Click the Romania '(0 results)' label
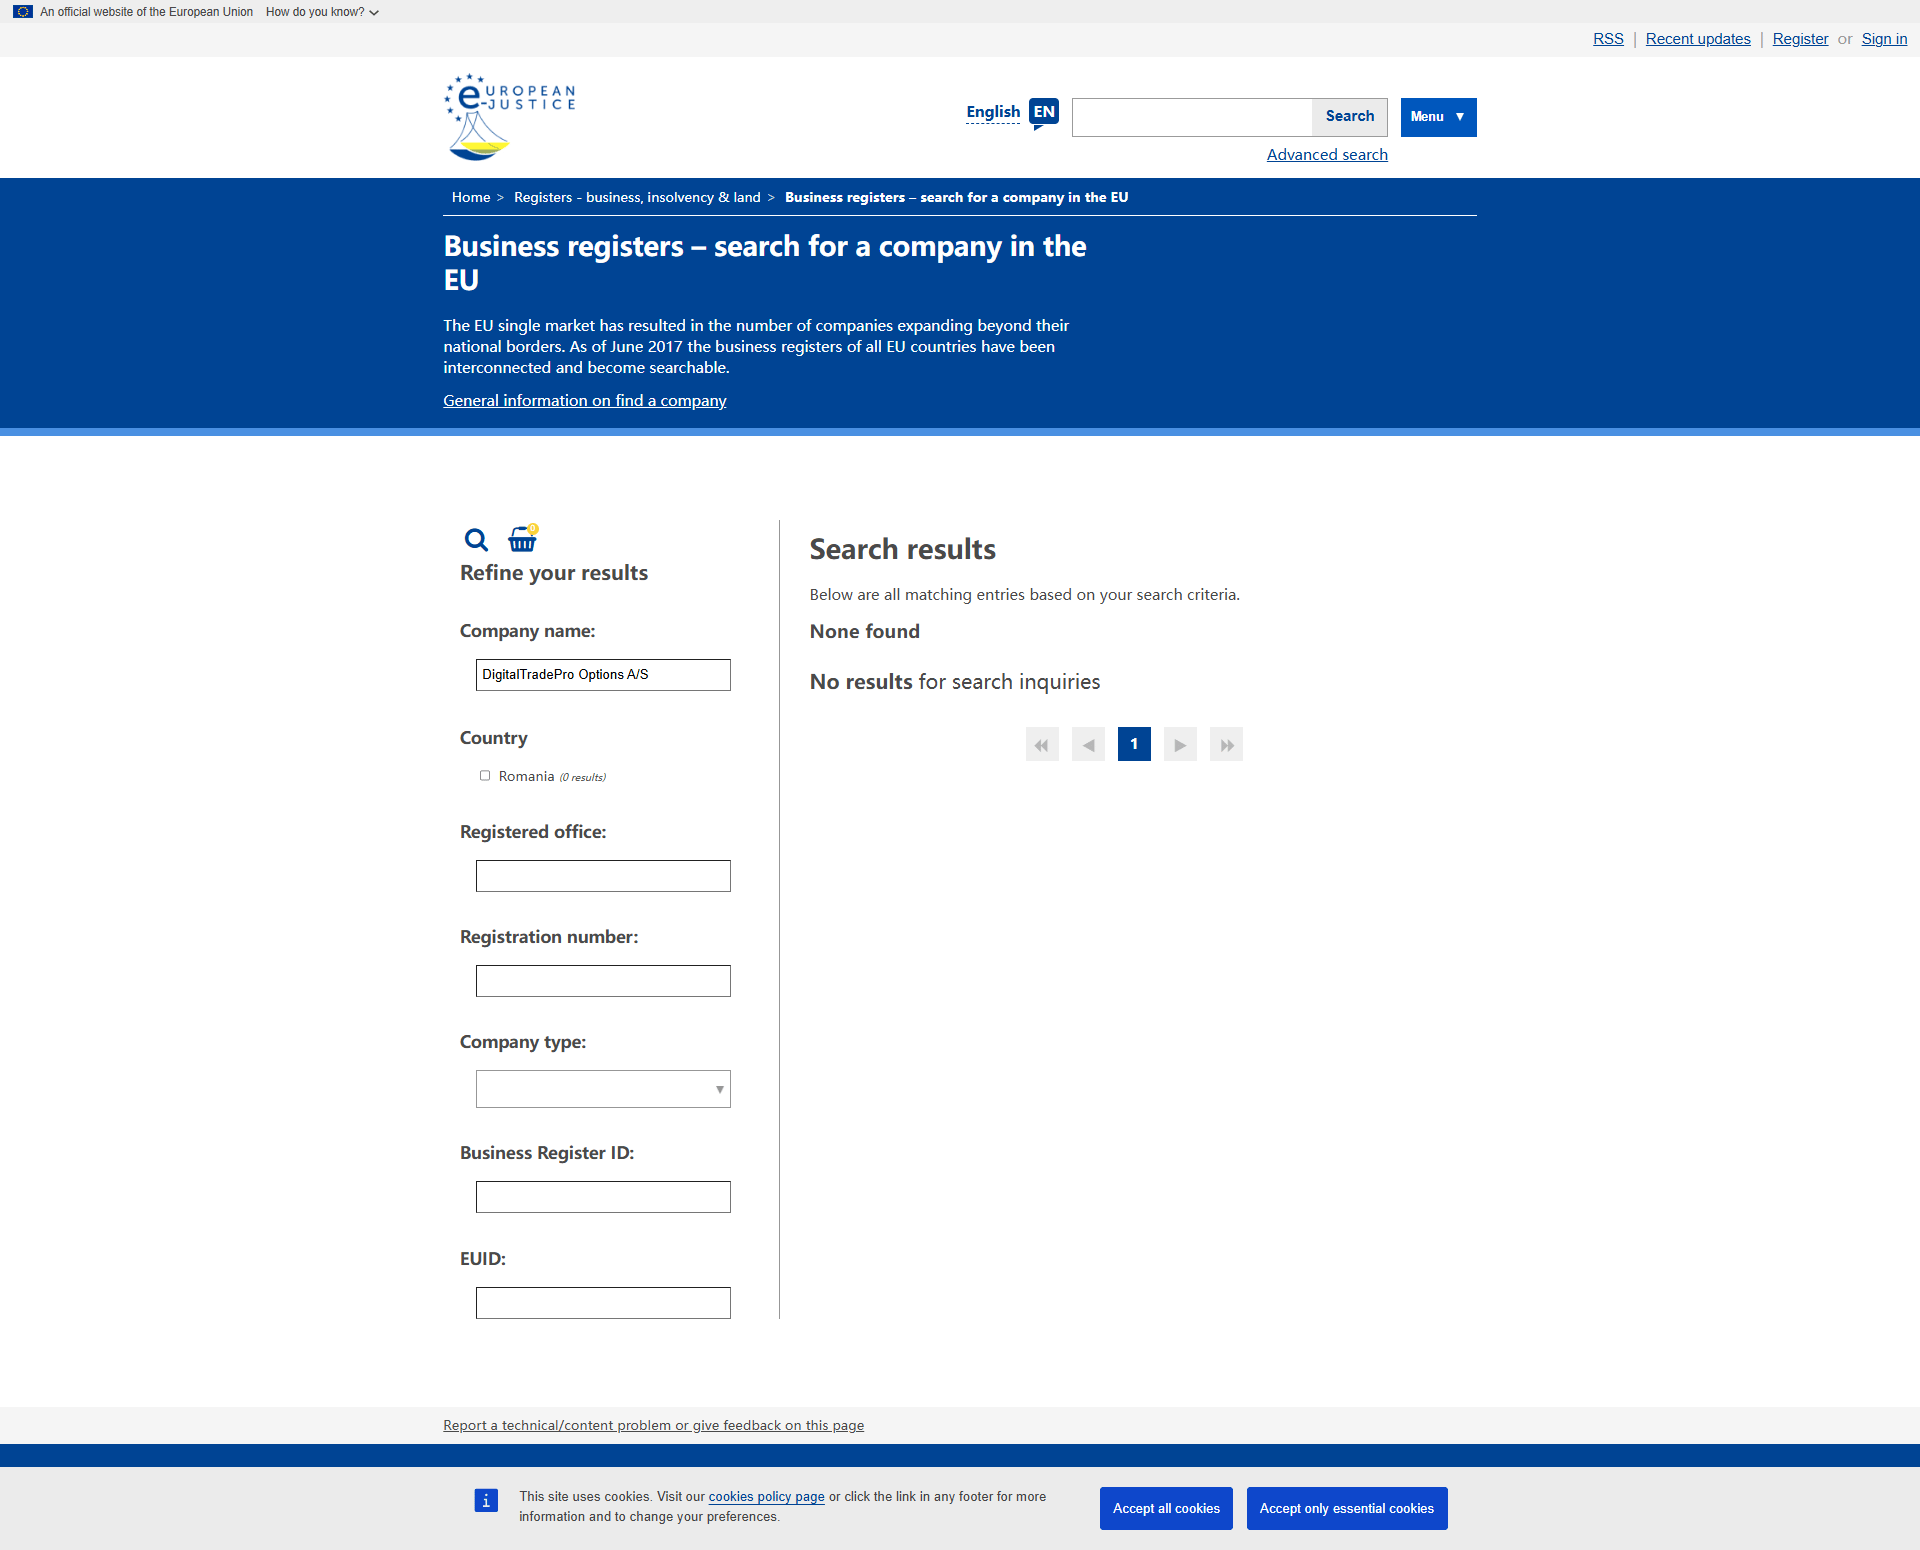Screen dimensions: 1920x1550 pos(582,777)
